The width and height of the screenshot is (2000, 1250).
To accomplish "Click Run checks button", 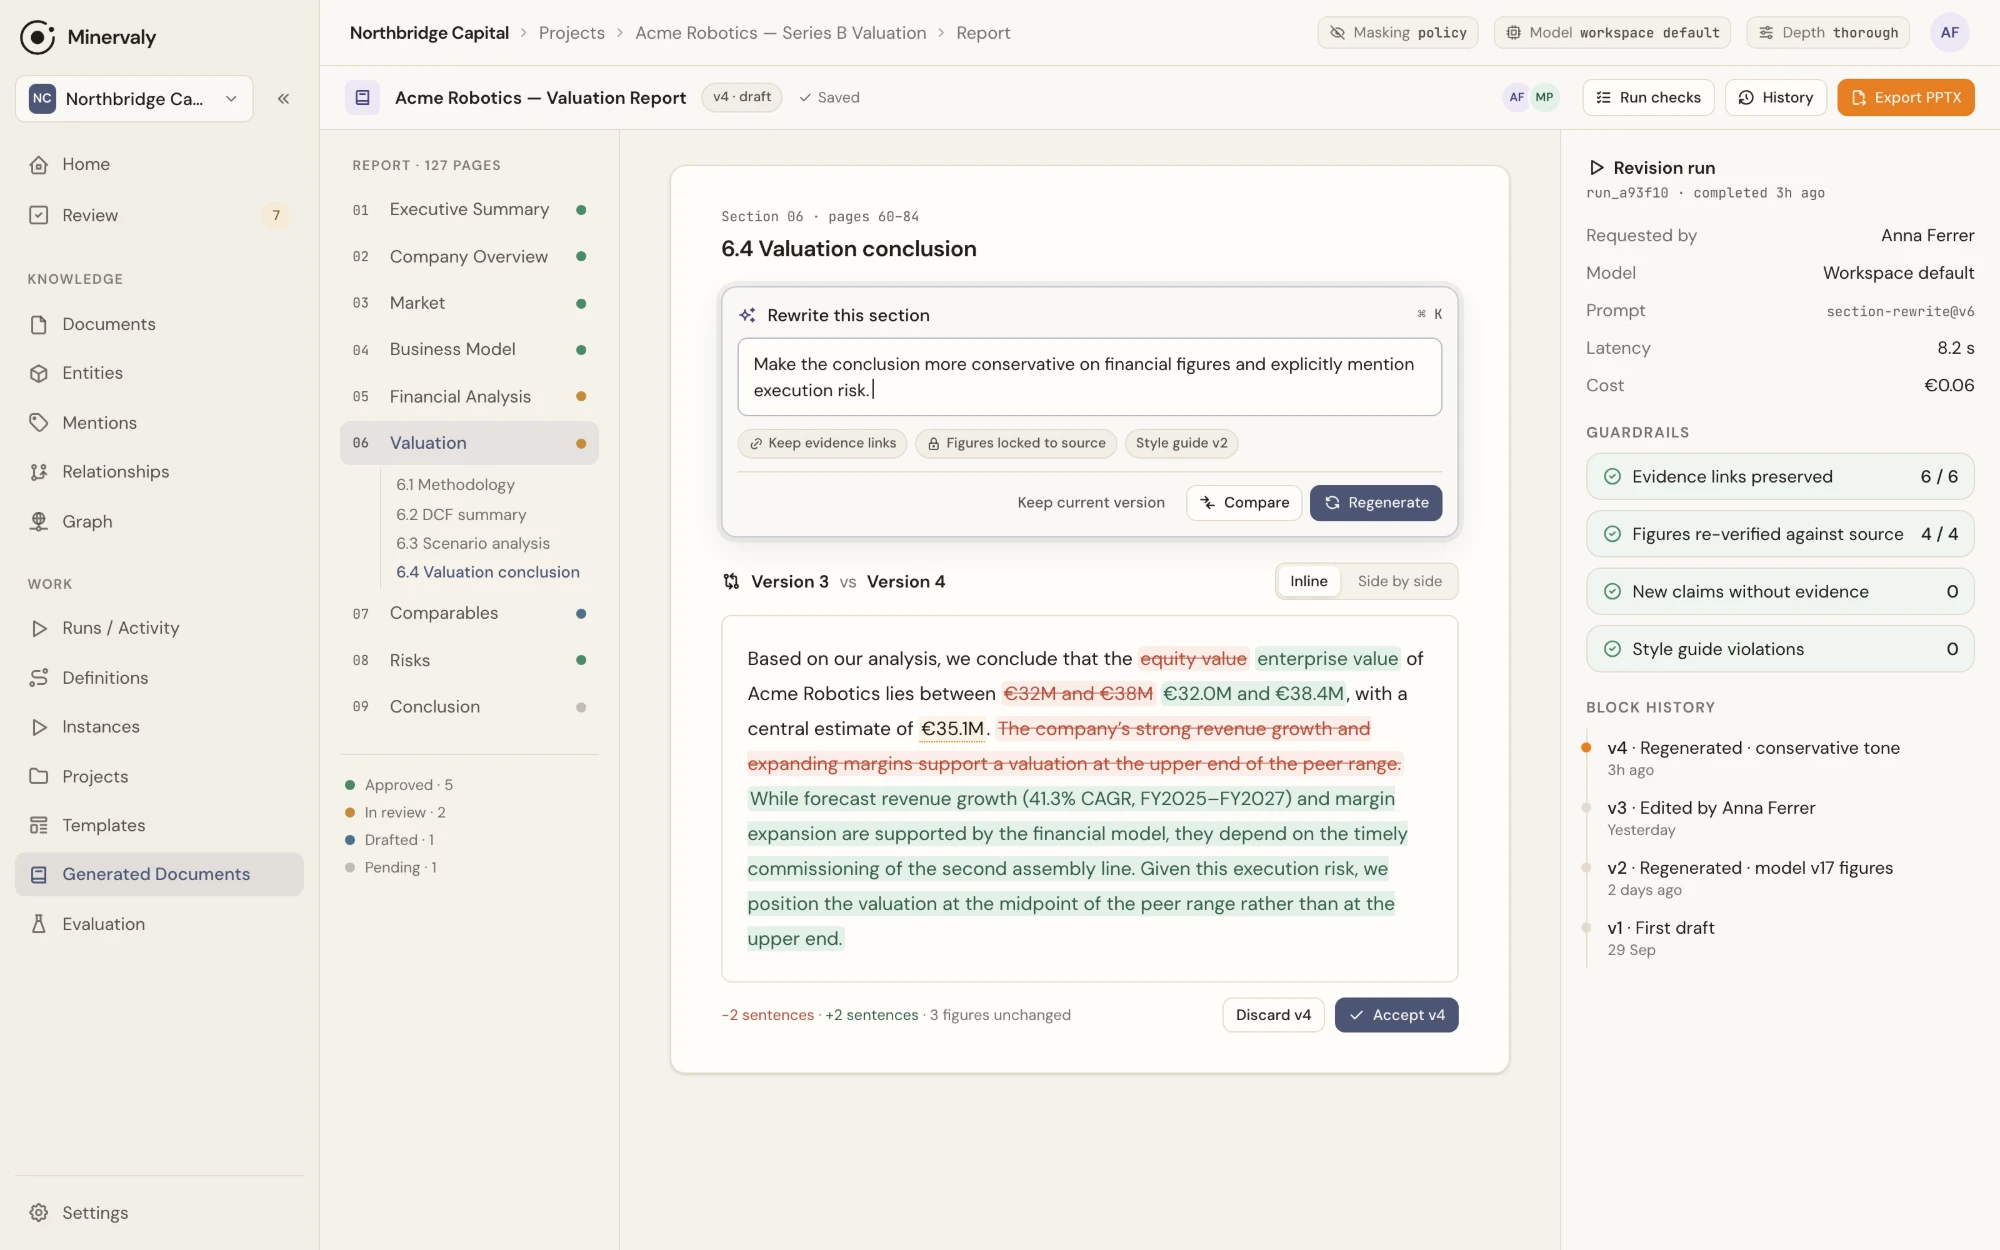I will [x=1648, y=97].
